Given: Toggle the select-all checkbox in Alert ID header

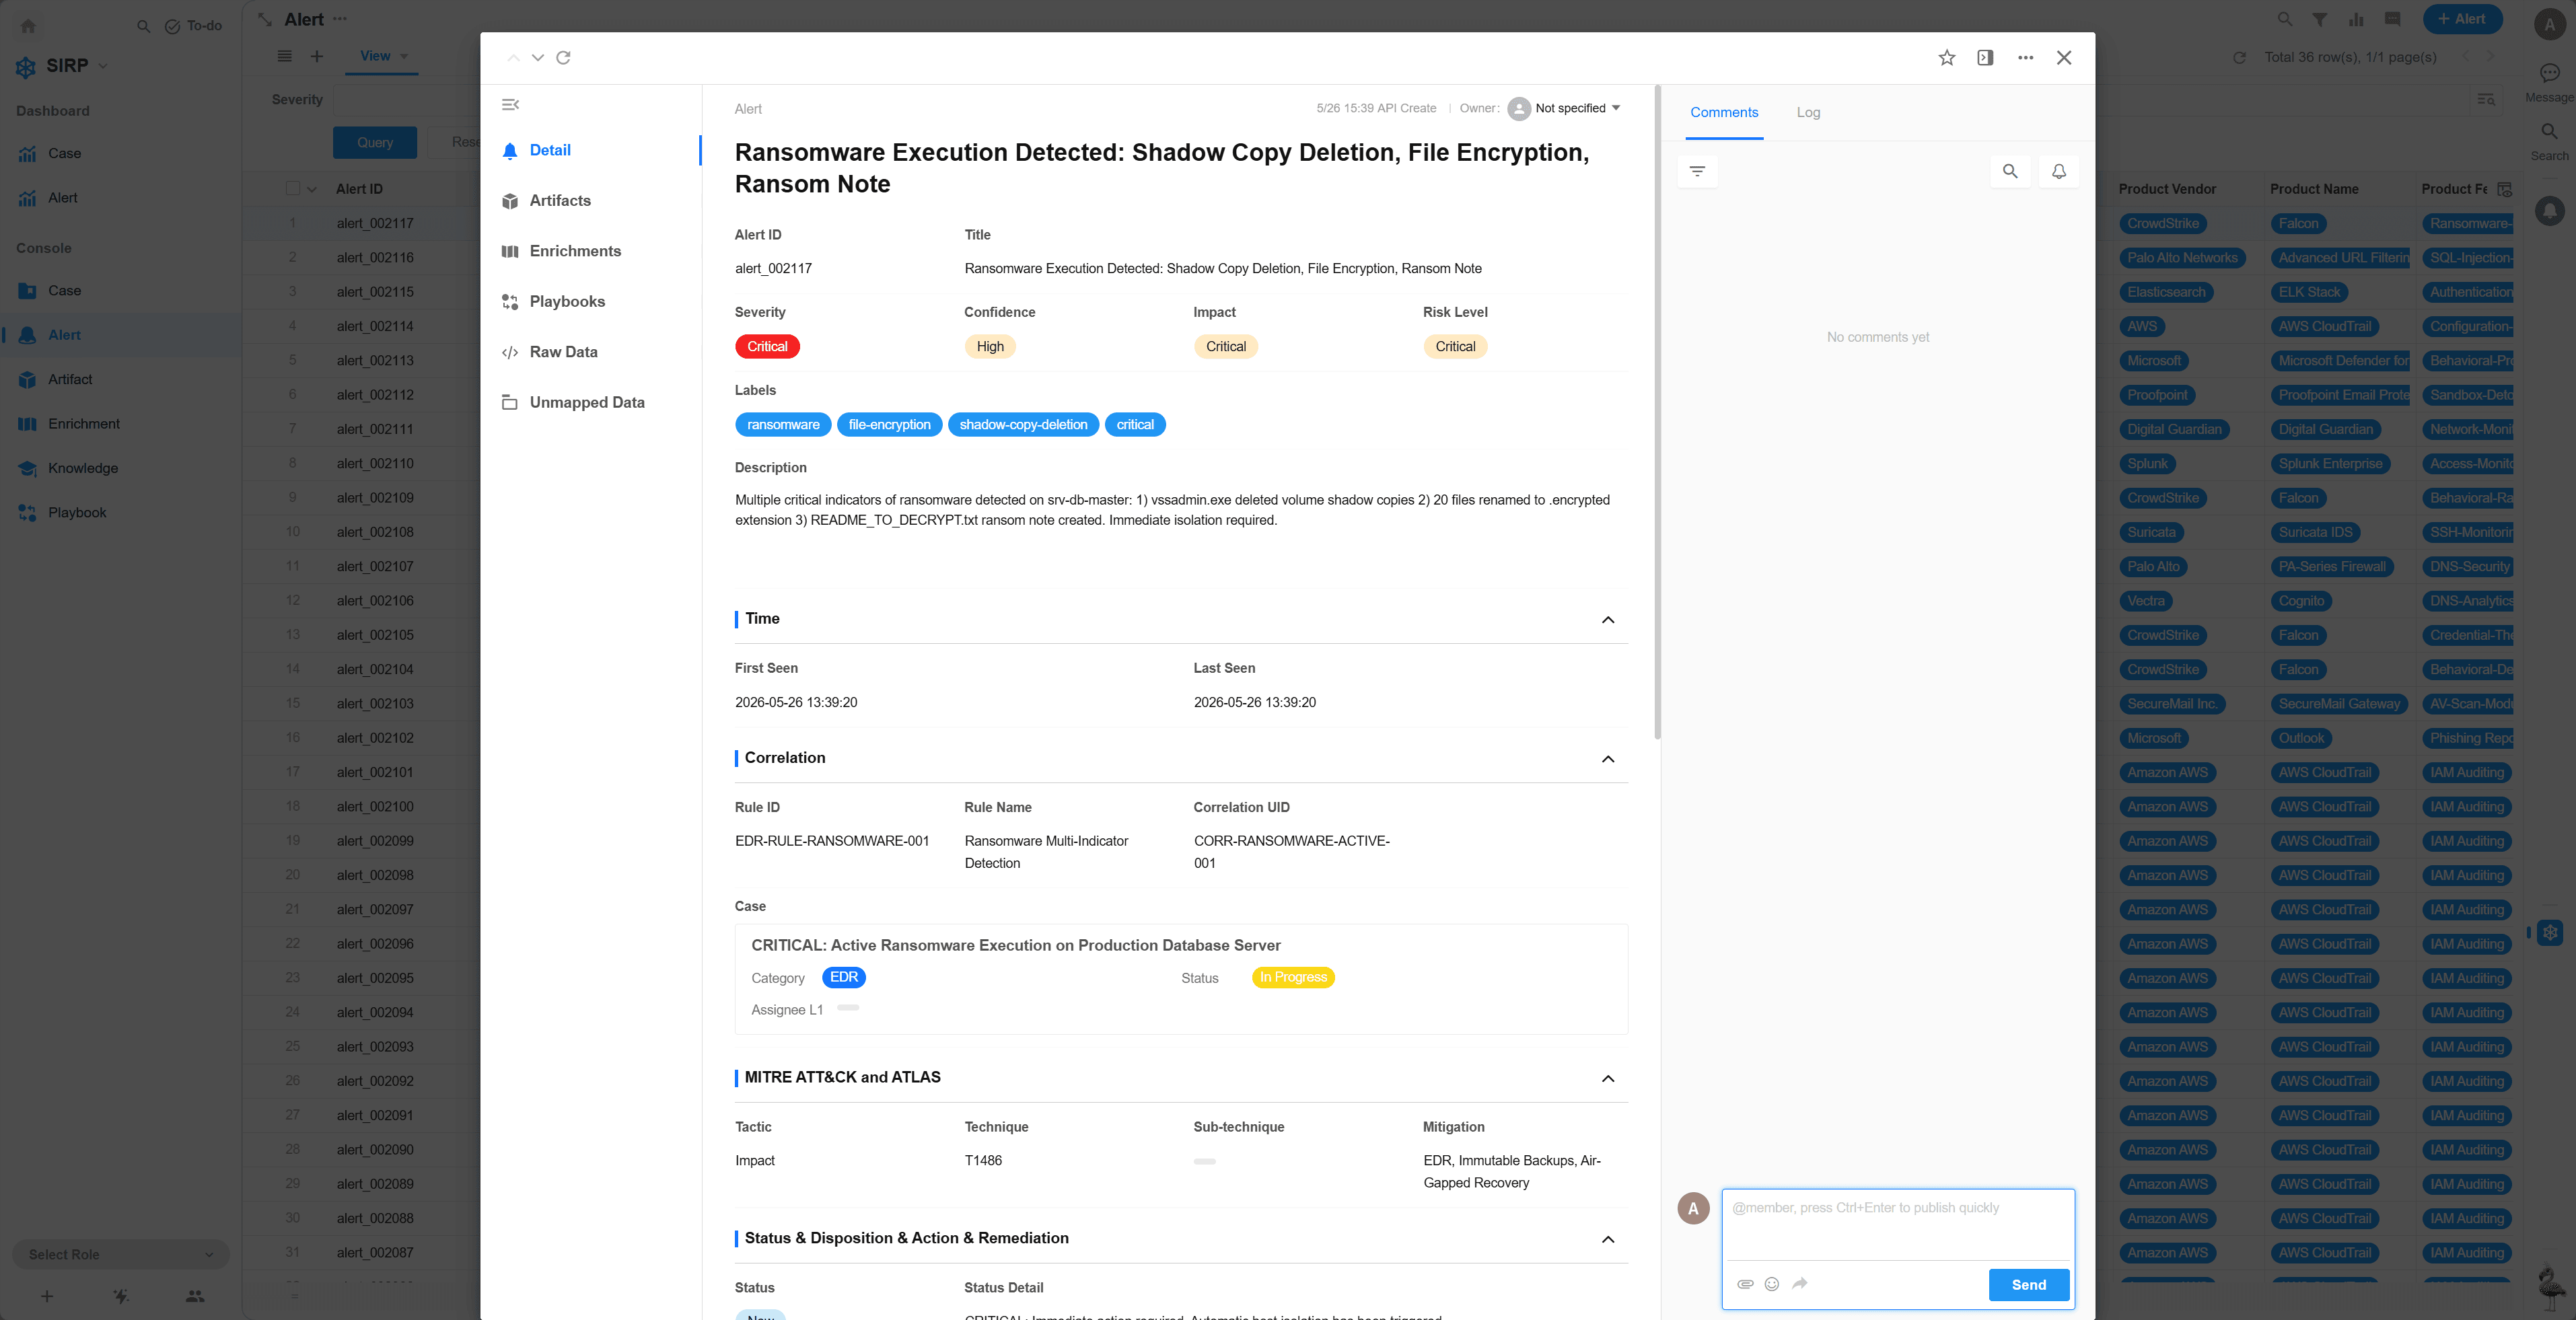Looking at the screenshot, I should point(293,189).
